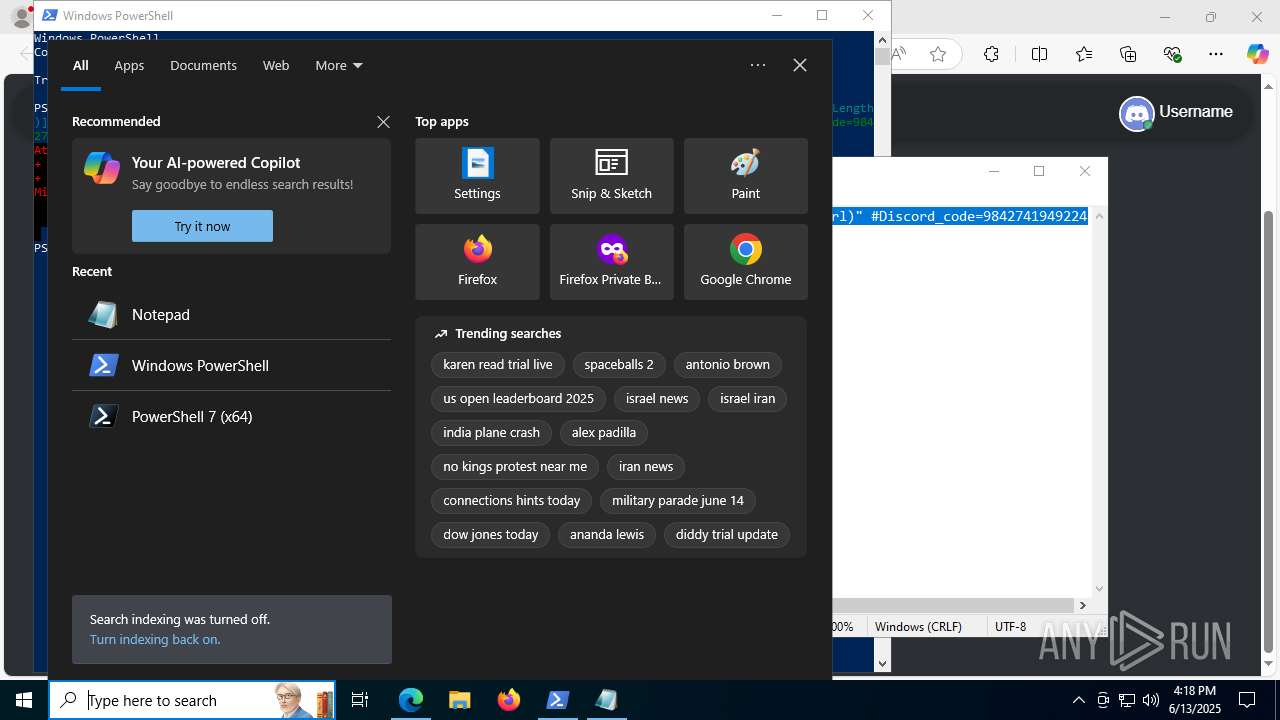Screen dimensions: 1280x720
Task: Click the Firefox taskbar icon
Action: (509, 700)
